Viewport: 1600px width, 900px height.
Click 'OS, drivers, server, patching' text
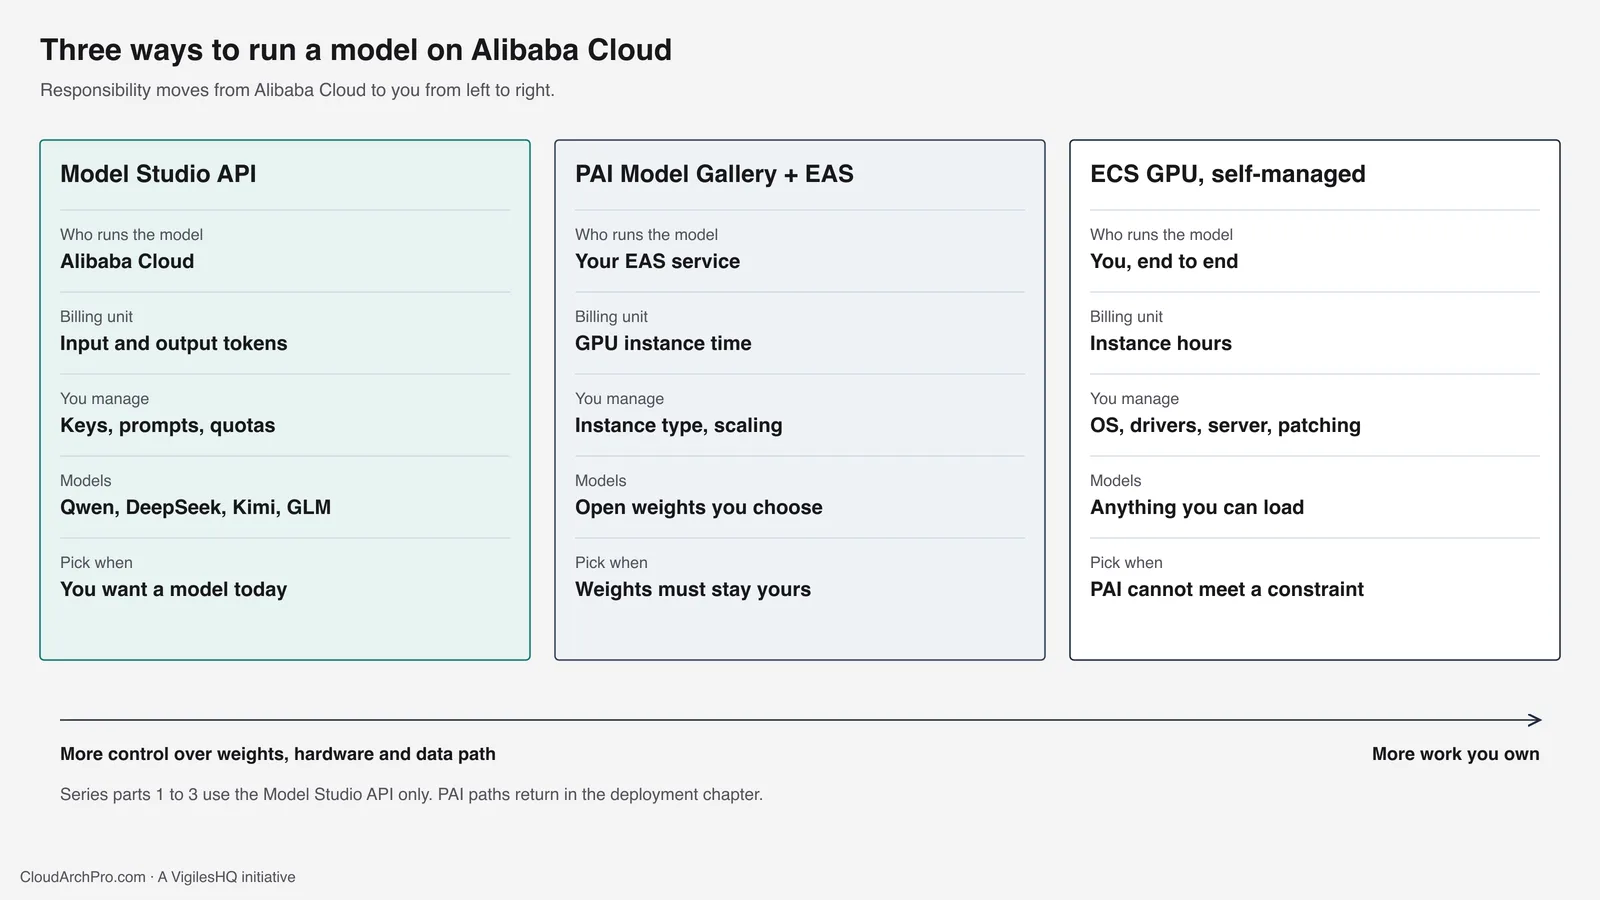click(1225, 425)
